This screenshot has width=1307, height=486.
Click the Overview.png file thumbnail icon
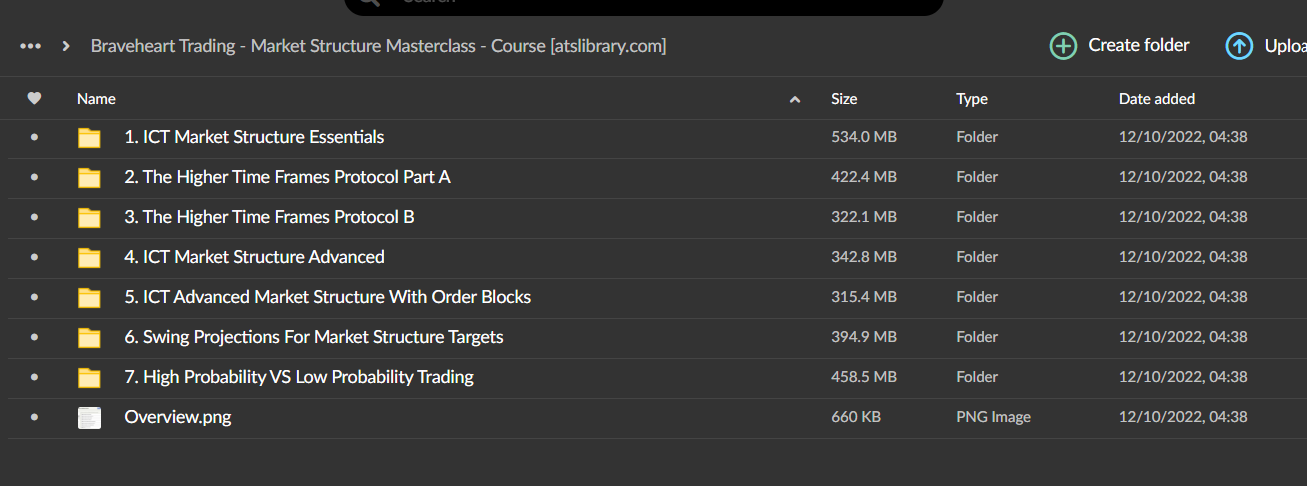tap(90, 418)
